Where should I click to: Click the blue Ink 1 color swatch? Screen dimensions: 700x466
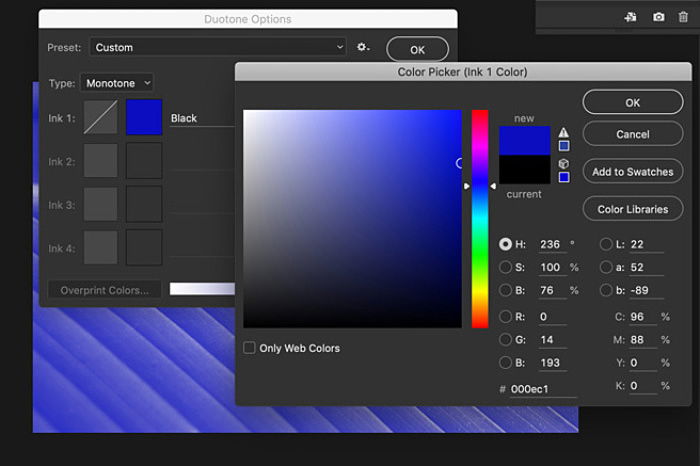point(144,117)
